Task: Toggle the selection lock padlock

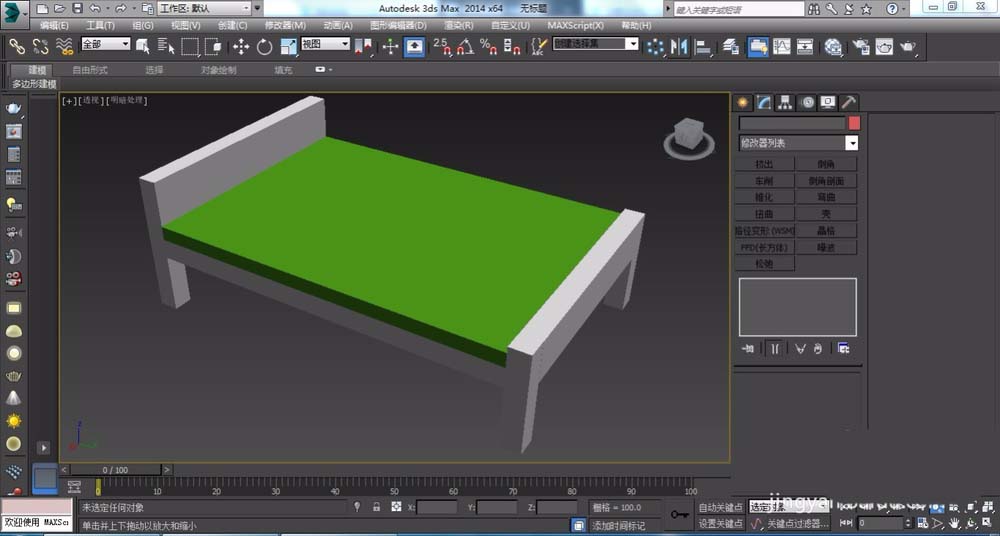Action: click(x=376, y=508)
